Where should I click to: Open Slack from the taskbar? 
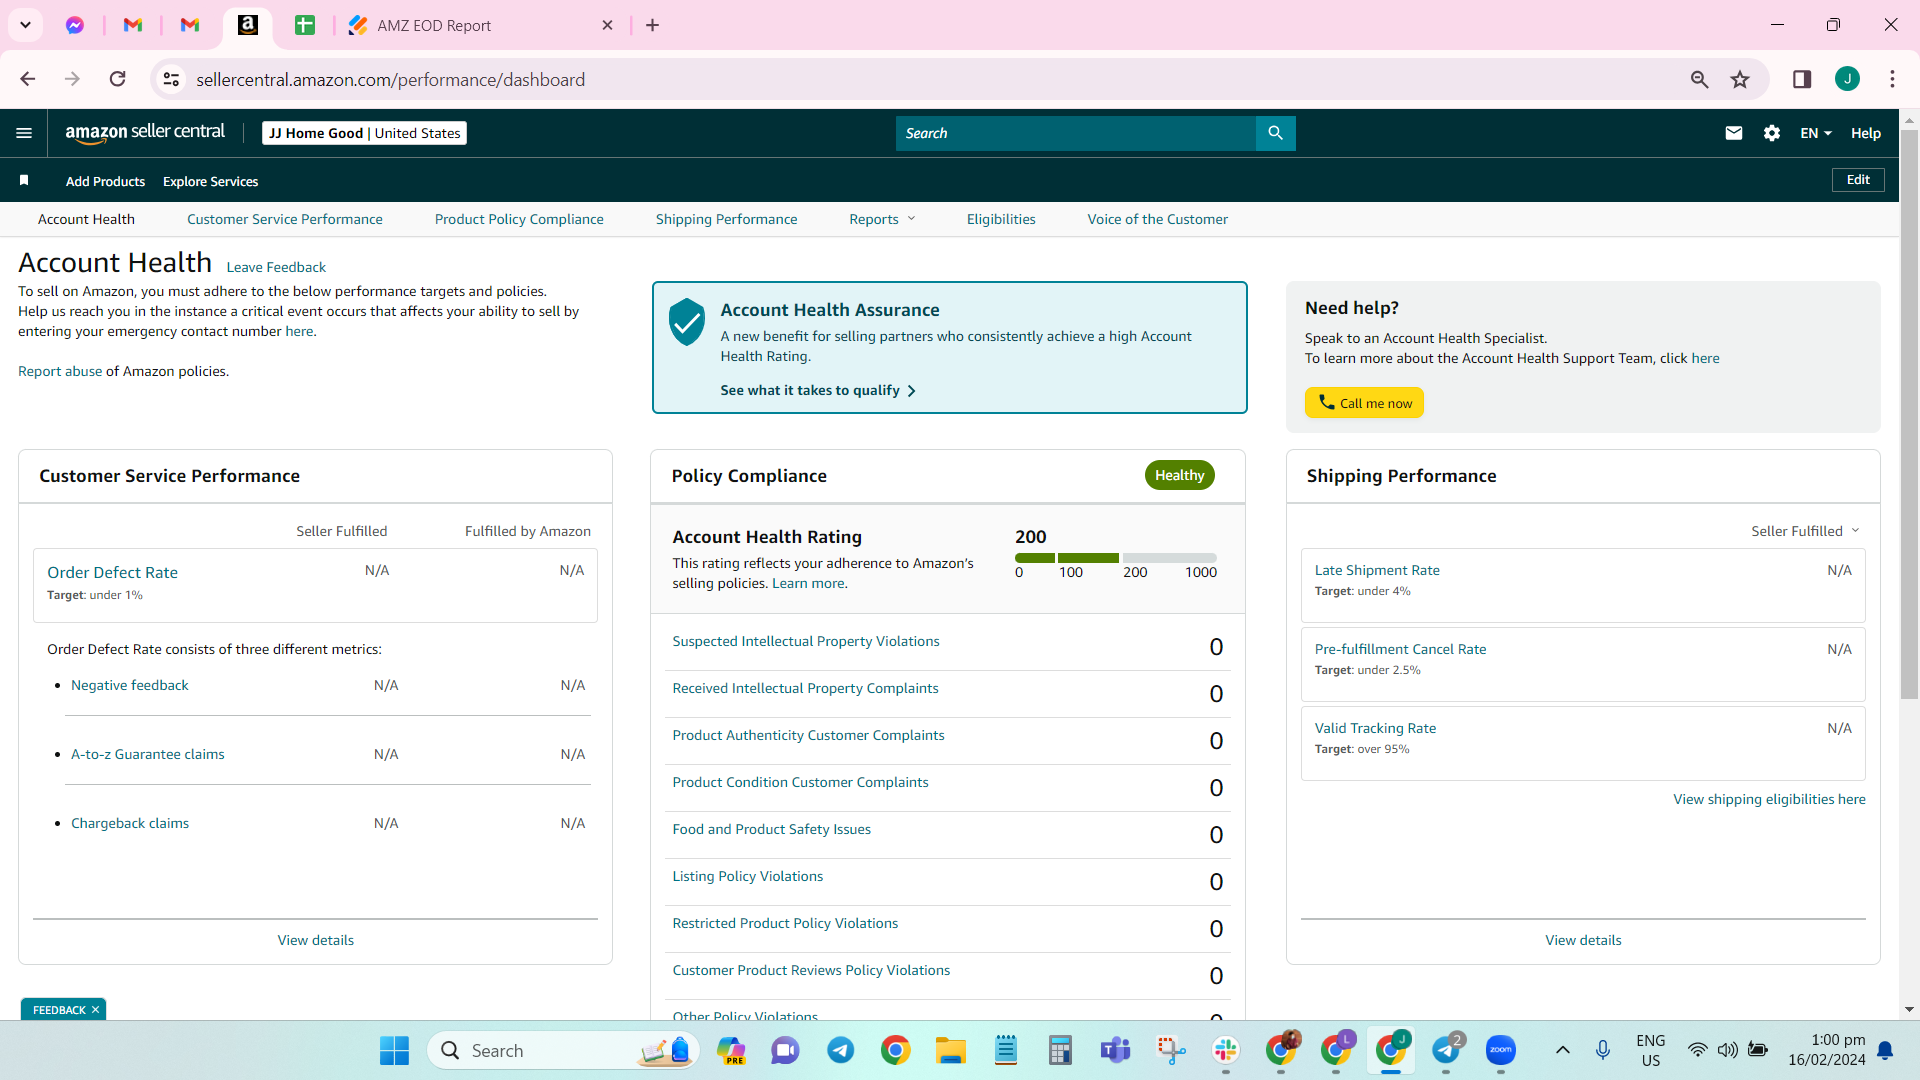(x=1225, y=1050)
